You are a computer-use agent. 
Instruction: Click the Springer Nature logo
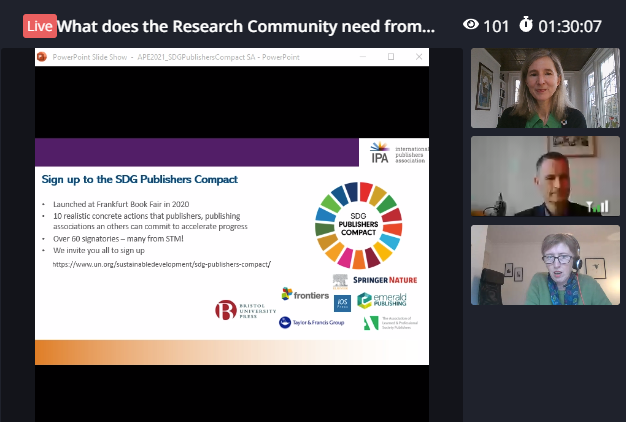click(385, 280)
